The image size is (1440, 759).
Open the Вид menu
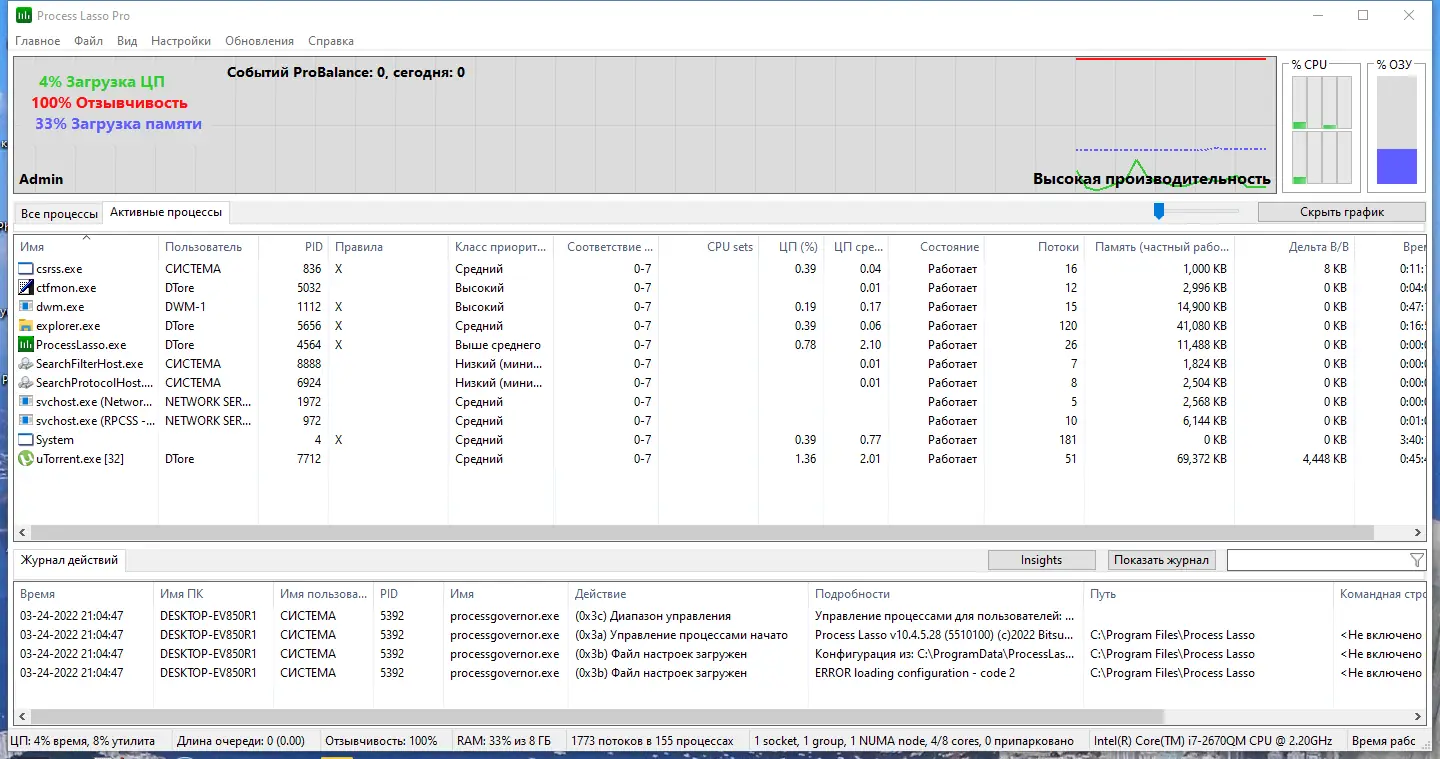click(126, 41)
